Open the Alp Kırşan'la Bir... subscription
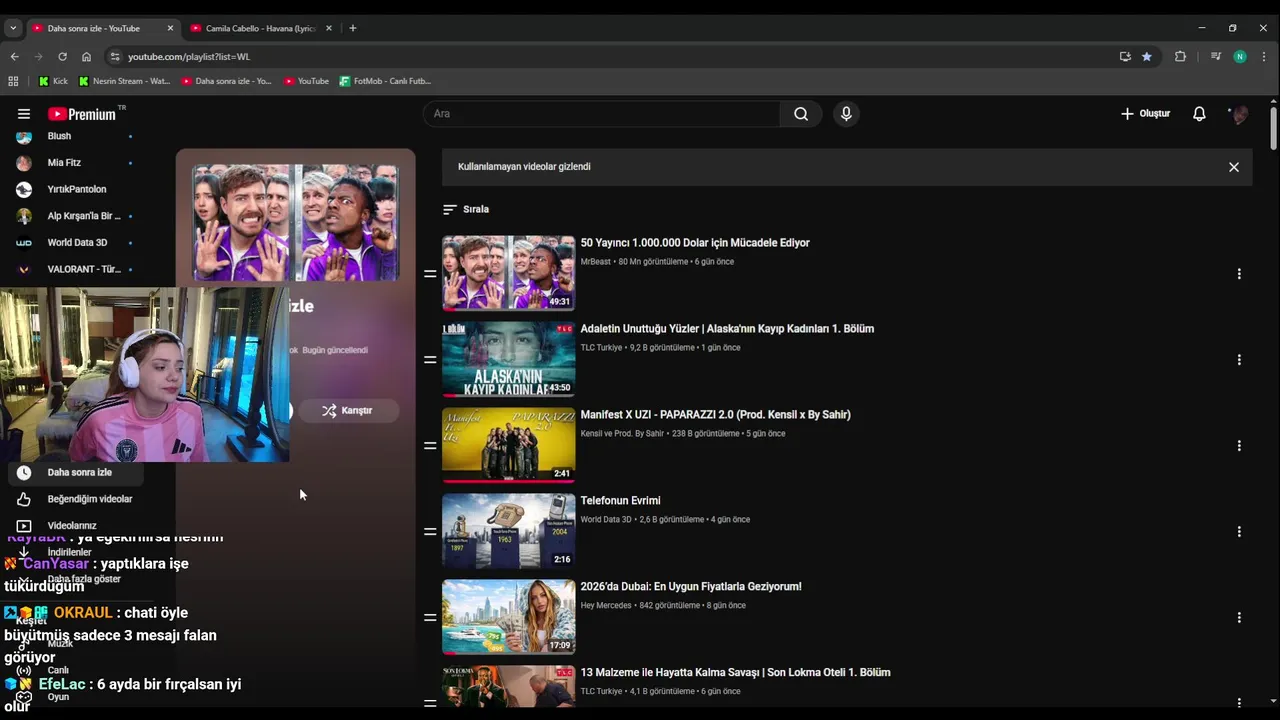Viewport: 1280px width, 720px height. click(x=75, y=216)
